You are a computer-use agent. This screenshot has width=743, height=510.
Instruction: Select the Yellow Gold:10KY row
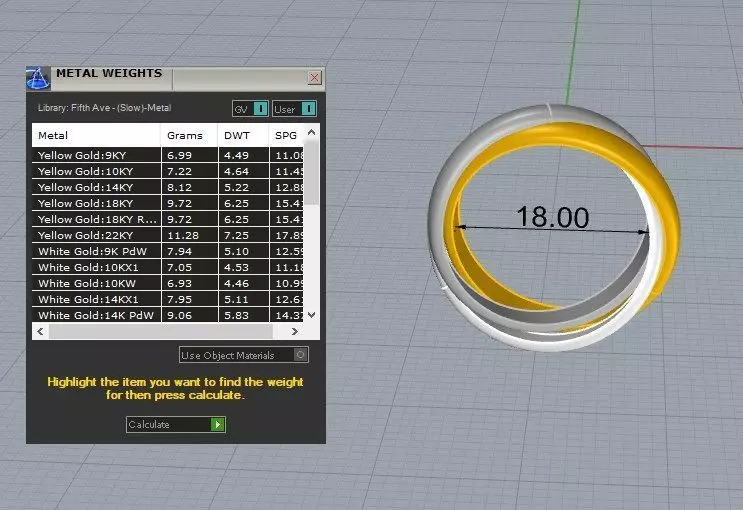(168, 171)
